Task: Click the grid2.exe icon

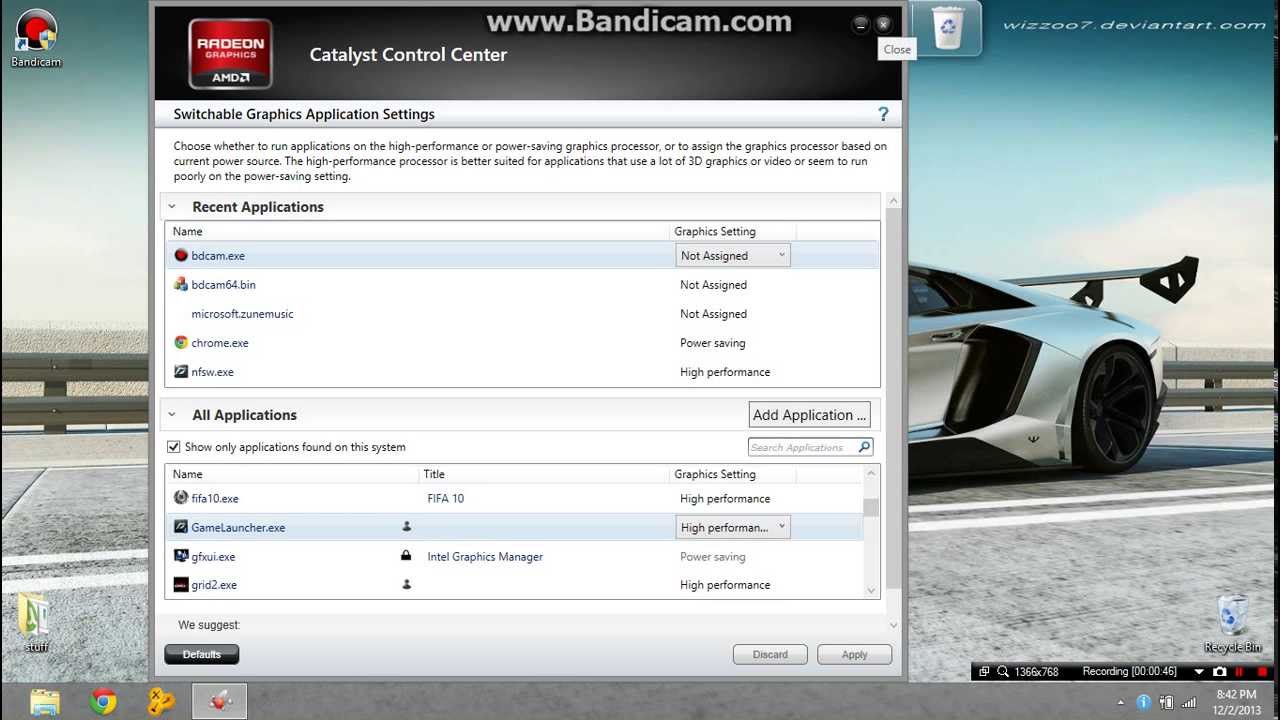Action: (181, 585)
